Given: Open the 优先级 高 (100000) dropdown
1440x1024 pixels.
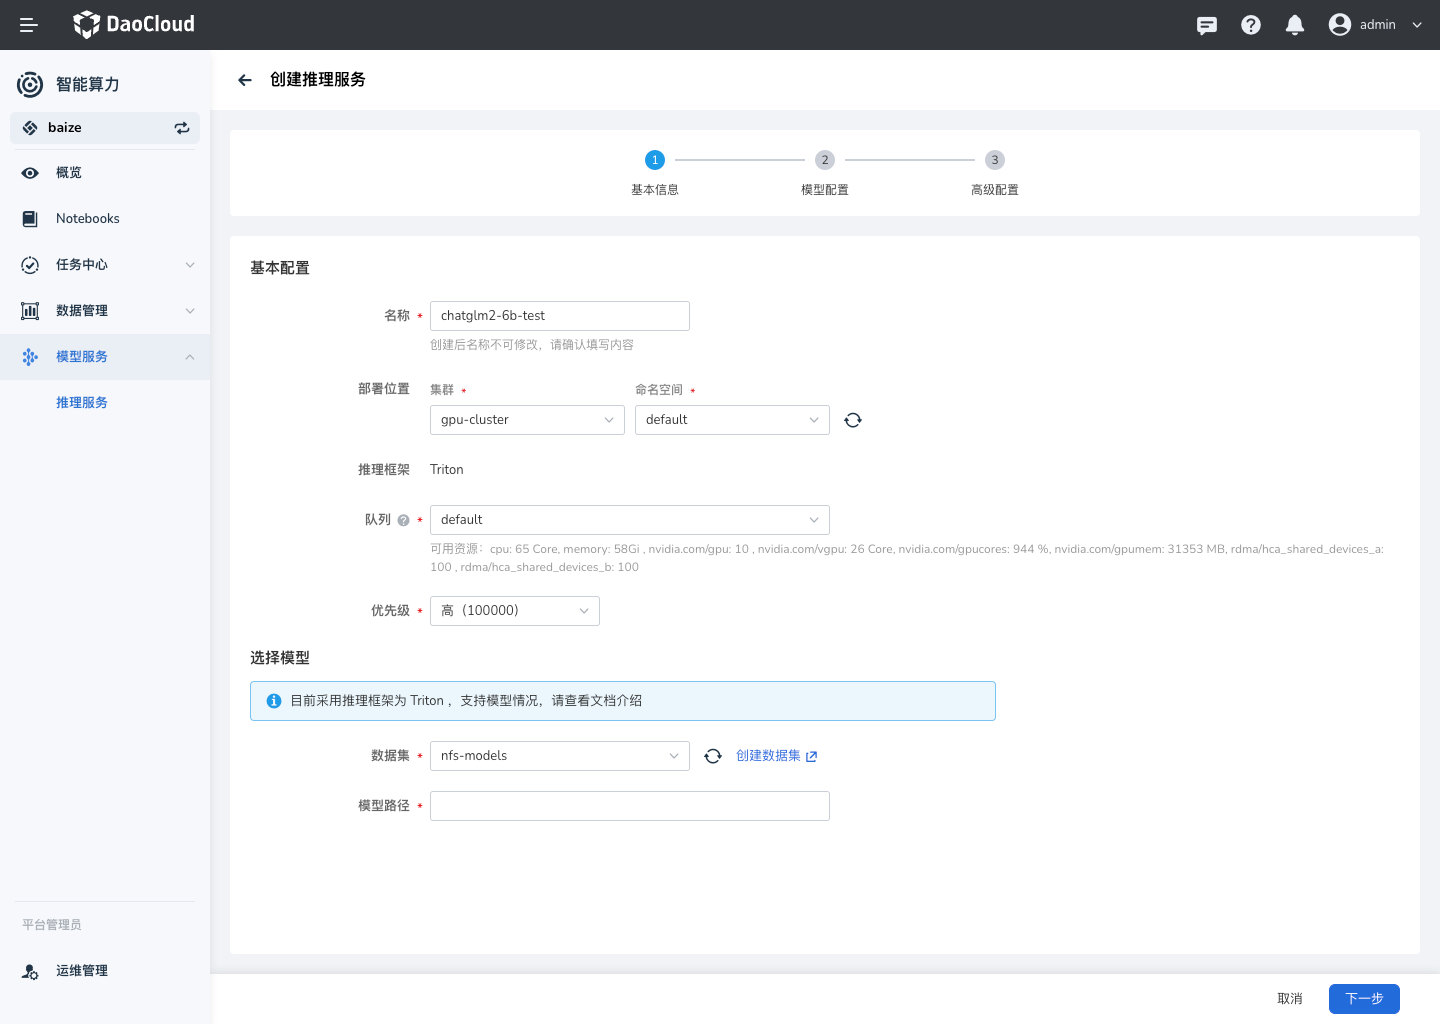Looking at the screenshot, I should tap(515, 611).
